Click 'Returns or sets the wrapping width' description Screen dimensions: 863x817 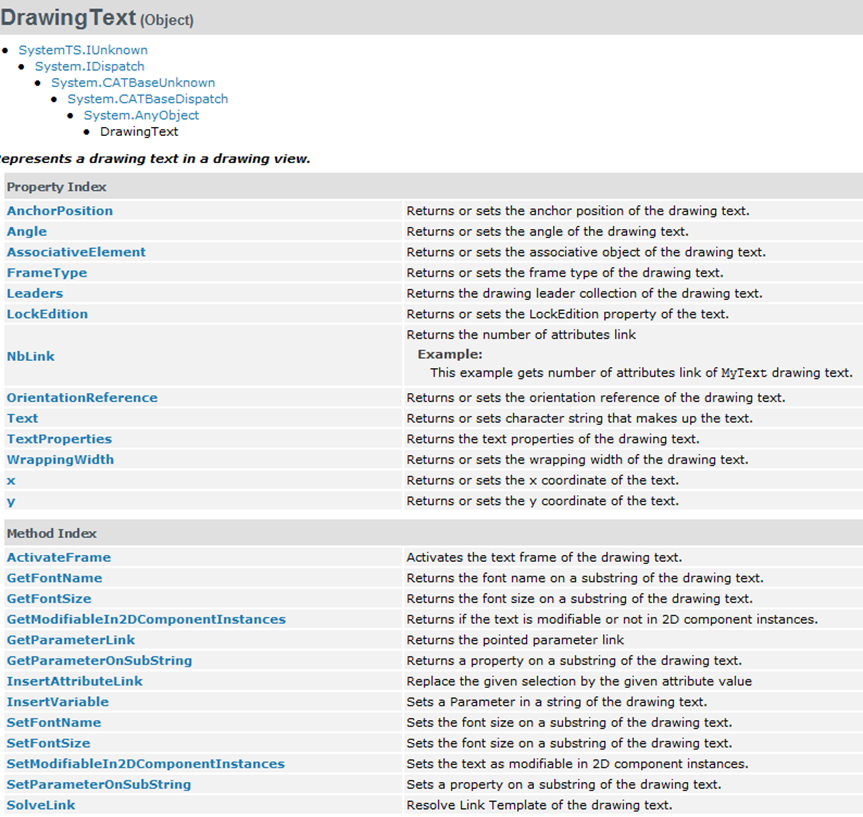point(577,460)
